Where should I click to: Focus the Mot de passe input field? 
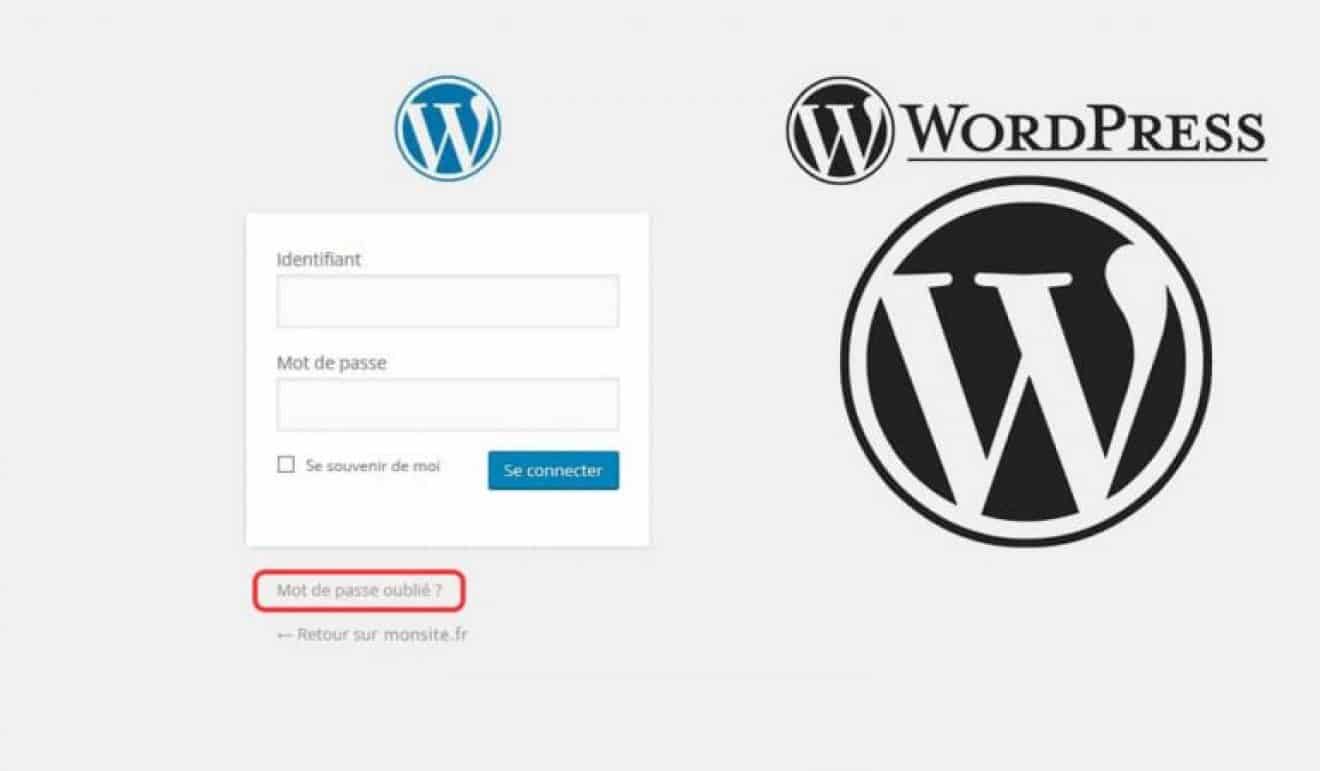pyautogui.click(x=448, y=404)
